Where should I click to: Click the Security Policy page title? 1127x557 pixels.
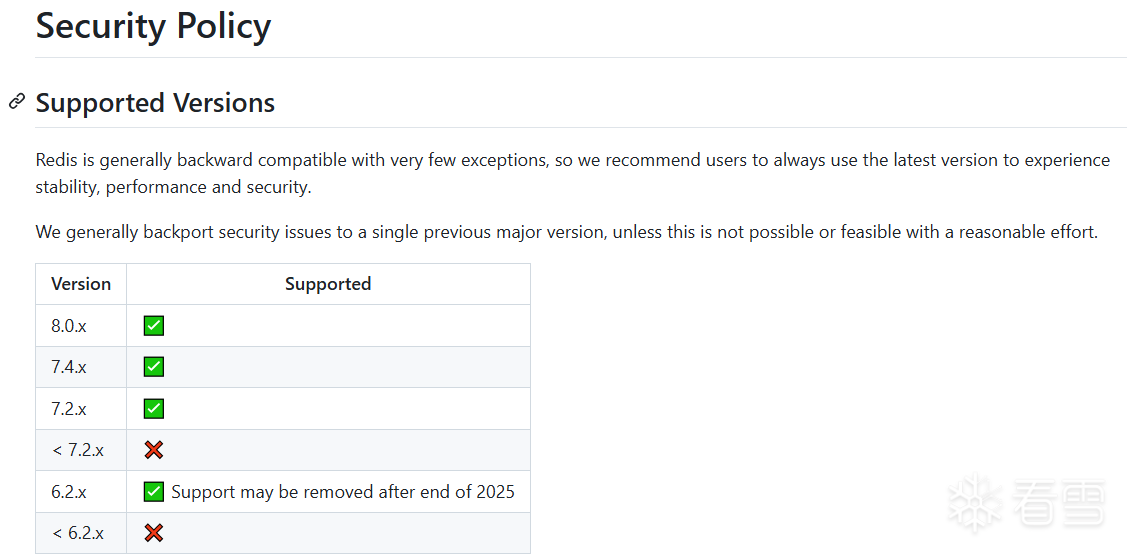(153, 26)
